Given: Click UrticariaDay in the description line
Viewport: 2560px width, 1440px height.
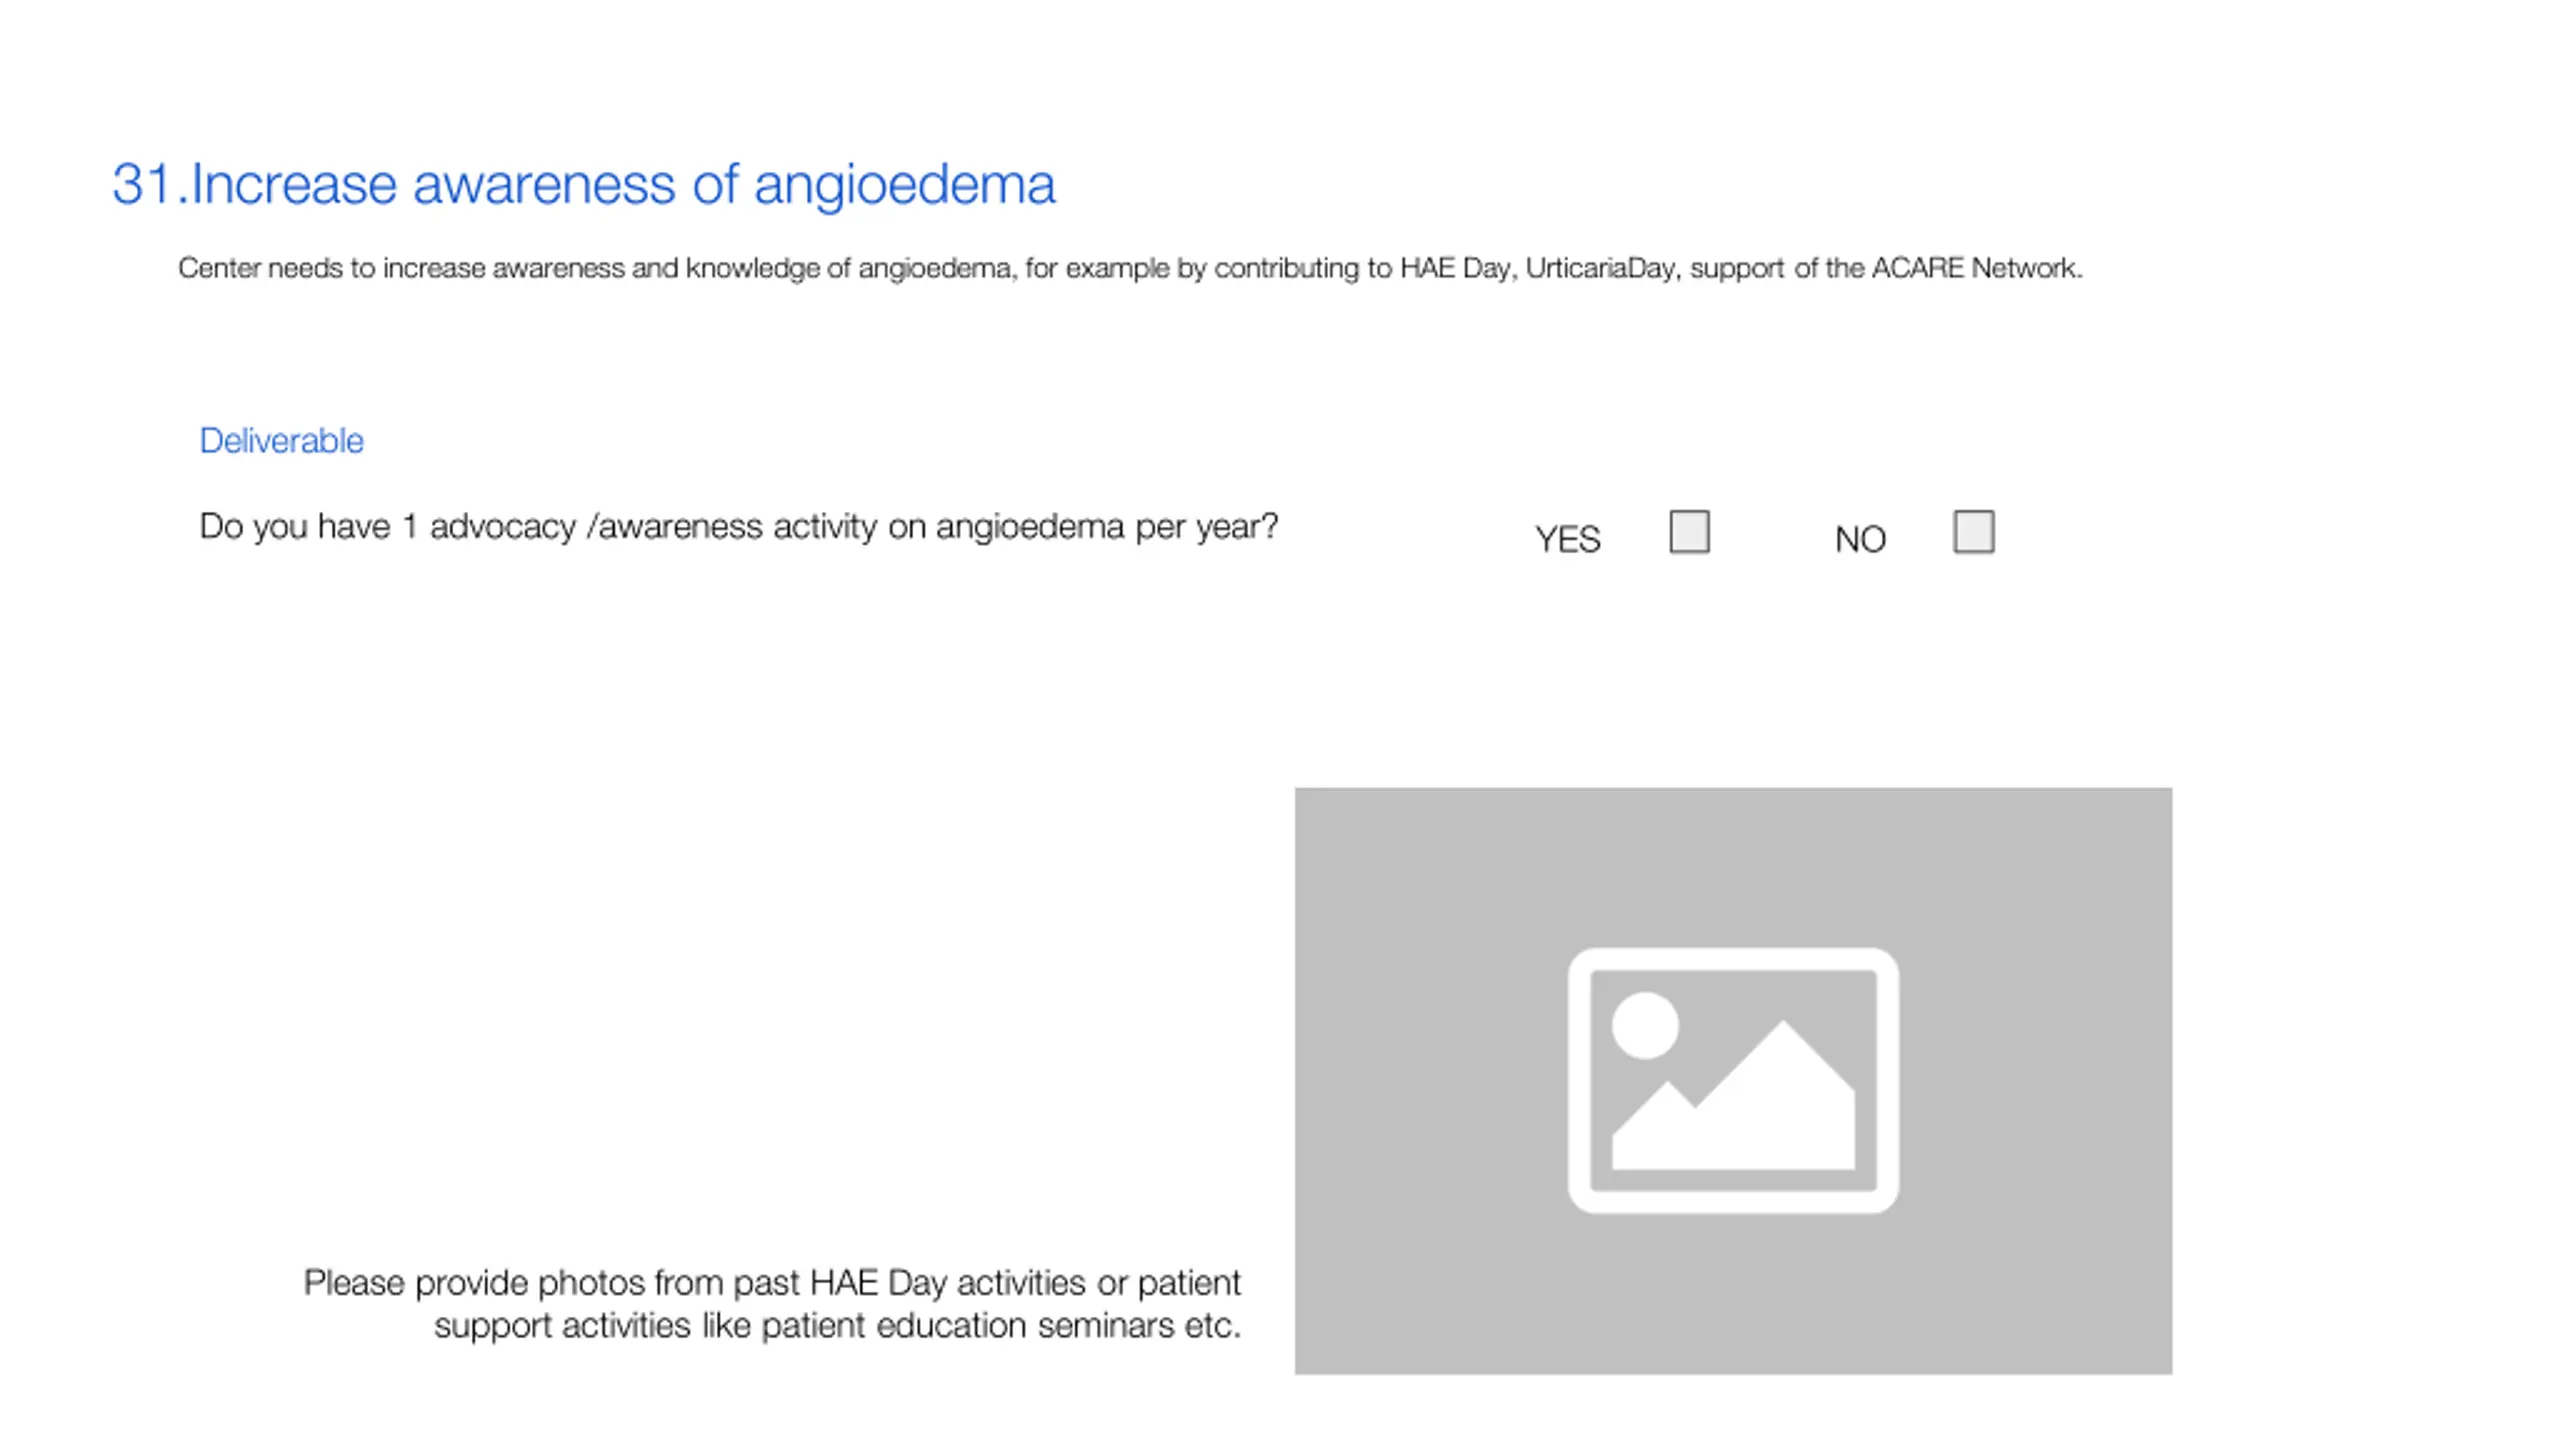Looking at the screenshot, I should click(1600, 268).
